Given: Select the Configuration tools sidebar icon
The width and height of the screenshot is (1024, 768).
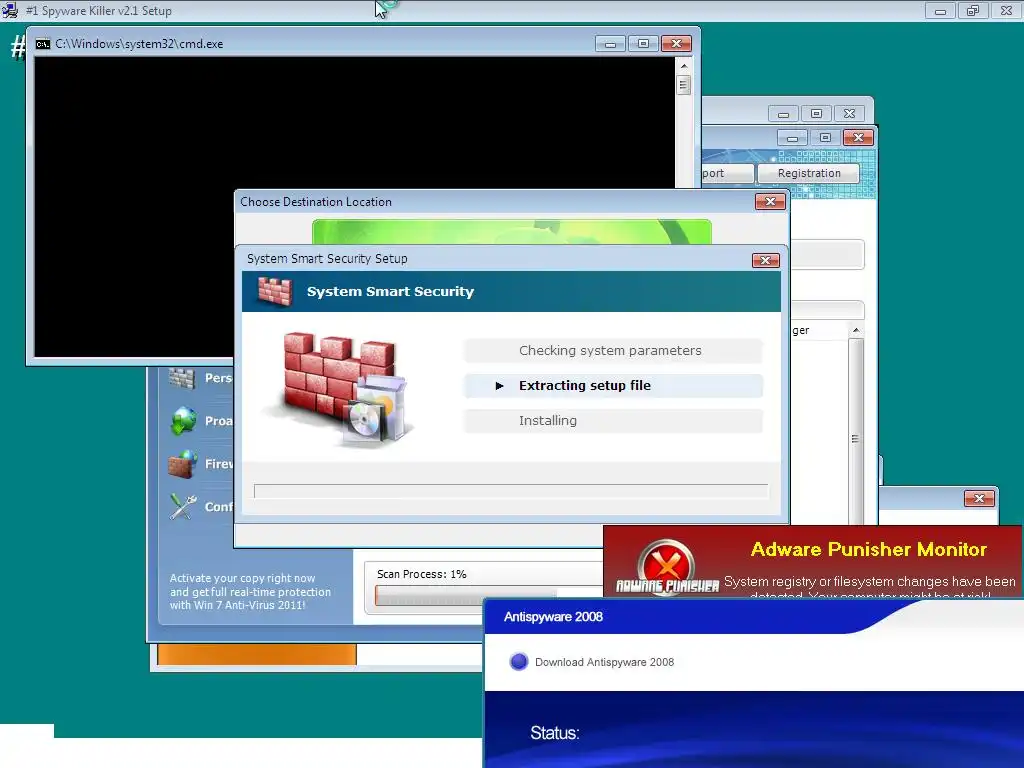Looking at the screenshot, I should point(183,506).
